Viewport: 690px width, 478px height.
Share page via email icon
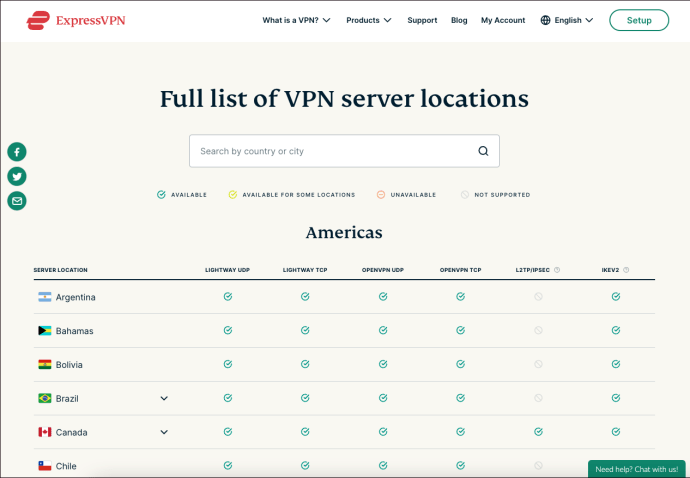17,201
